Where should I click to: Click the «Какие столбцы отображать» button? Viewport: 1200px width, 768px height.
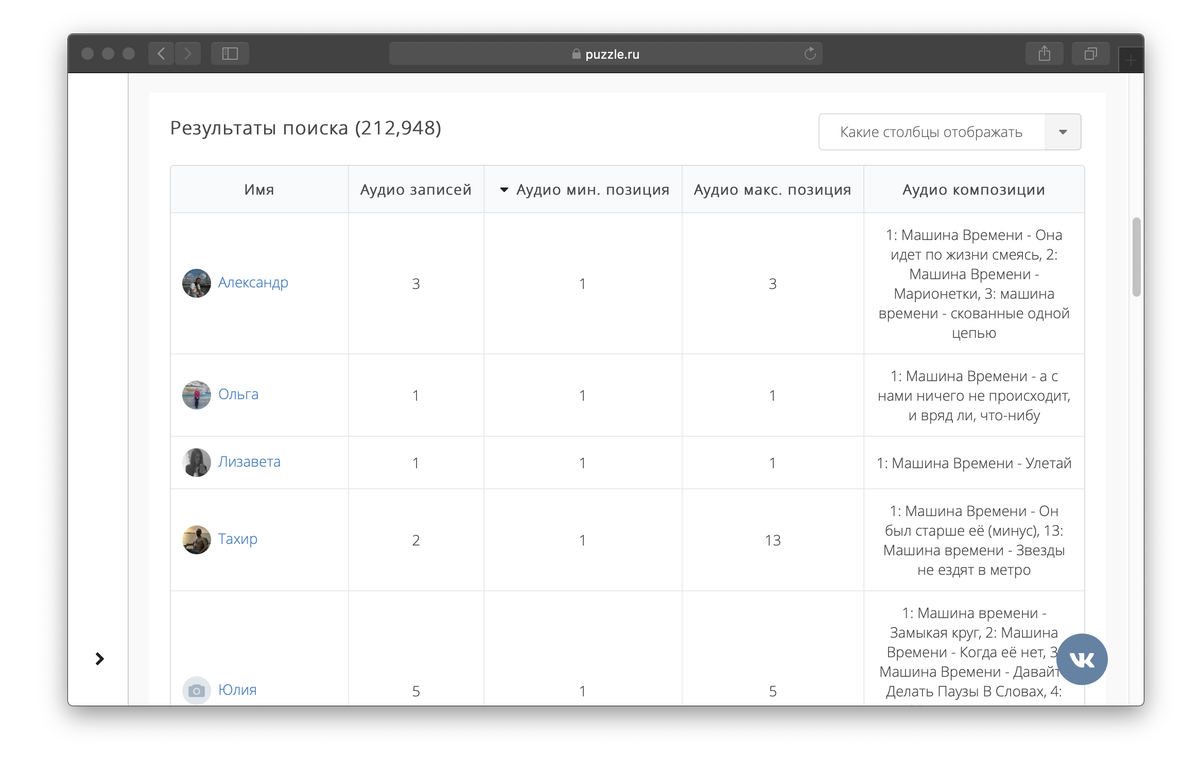pyautogui.click(x=932, y=132)
